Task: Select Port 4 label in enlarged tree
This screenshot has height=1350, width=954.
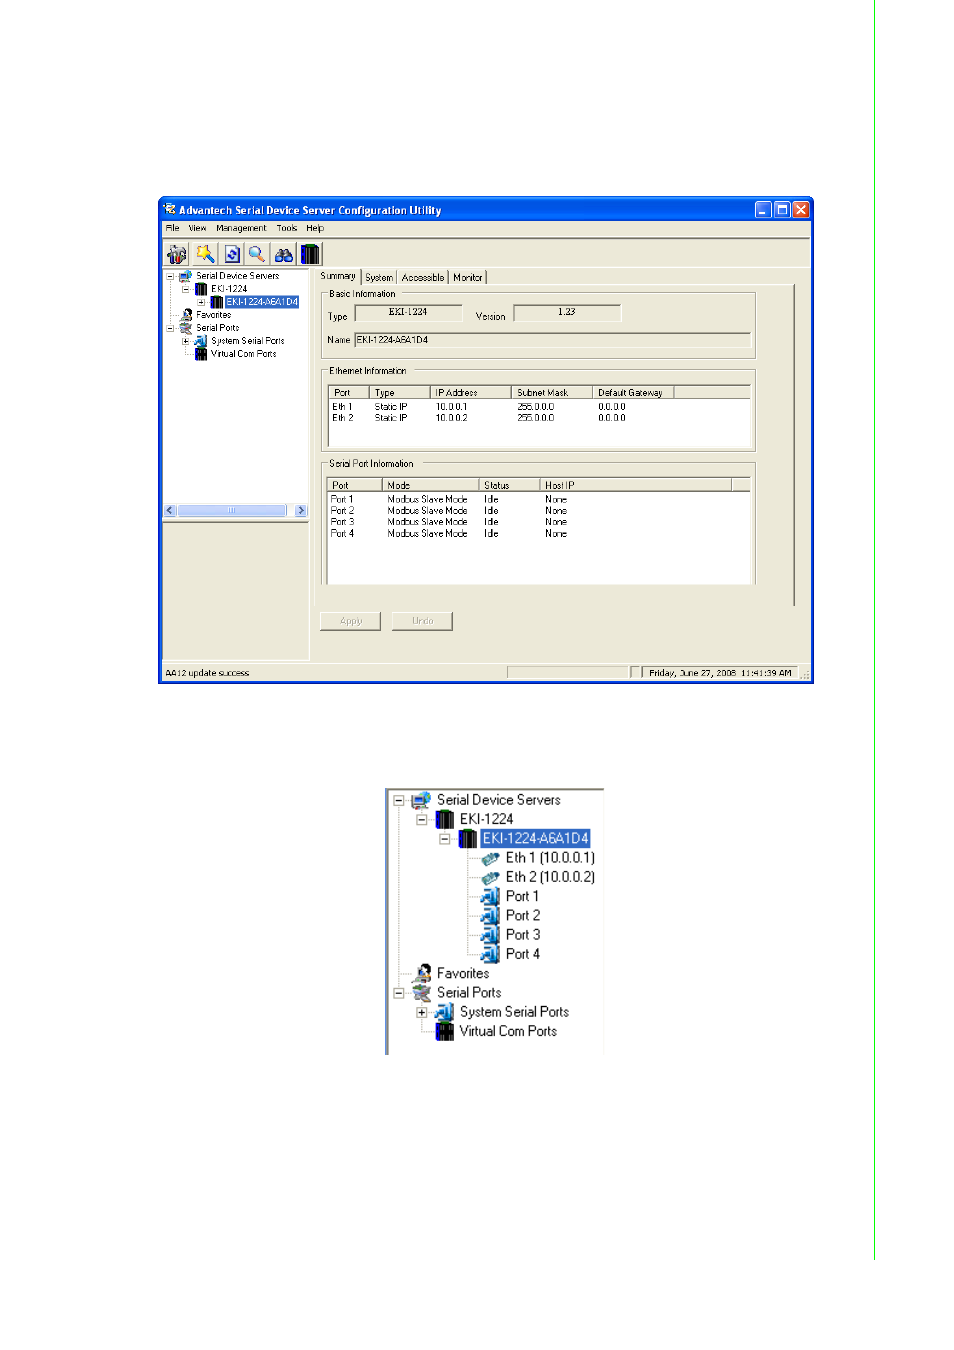Action: pos(523,954)
